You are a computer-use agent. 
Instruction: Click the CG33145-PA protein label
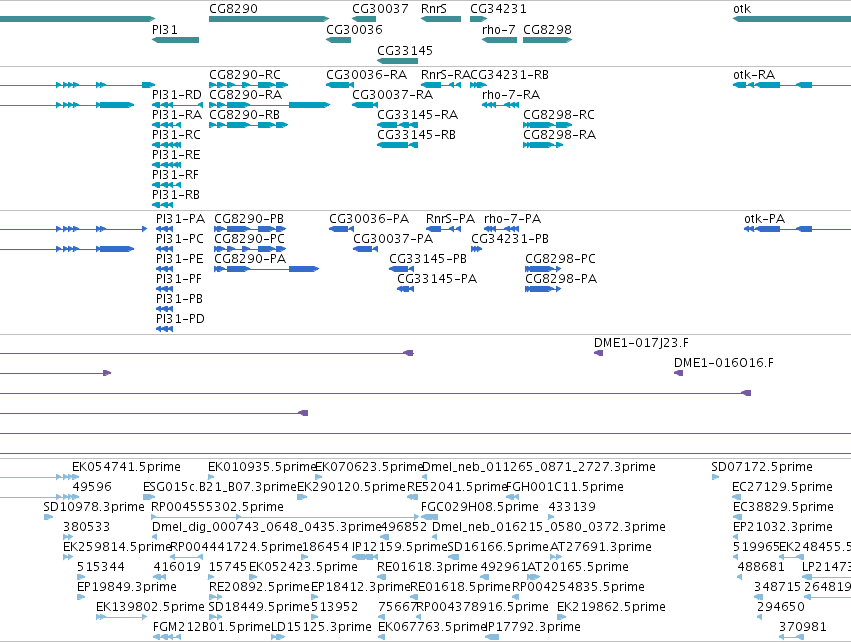[437, 279]
